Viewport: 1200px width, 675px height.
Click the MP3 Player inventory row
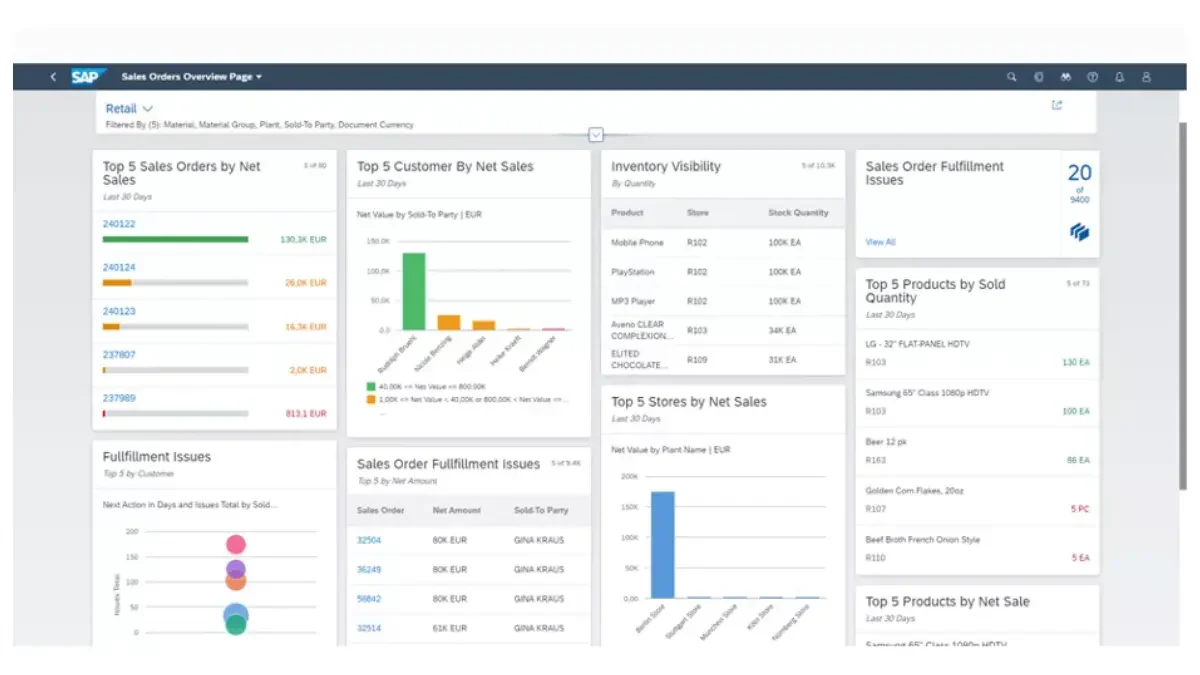[723, 301]
